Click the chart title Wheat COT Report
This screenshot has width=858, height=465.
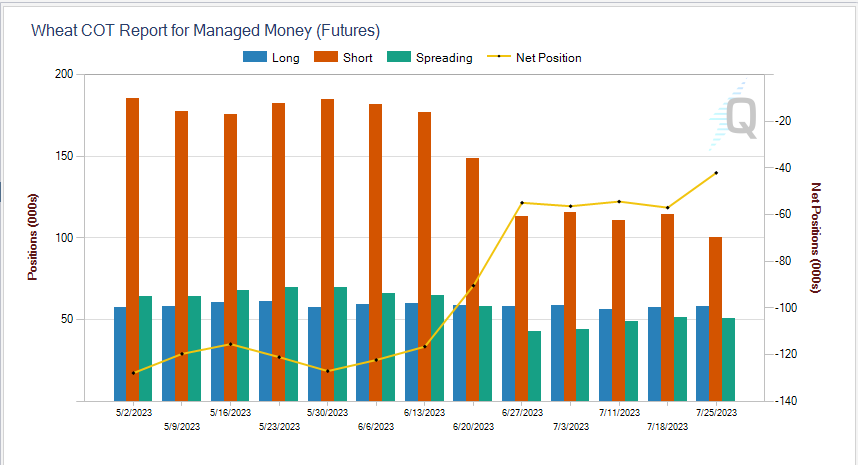[205, 30]
